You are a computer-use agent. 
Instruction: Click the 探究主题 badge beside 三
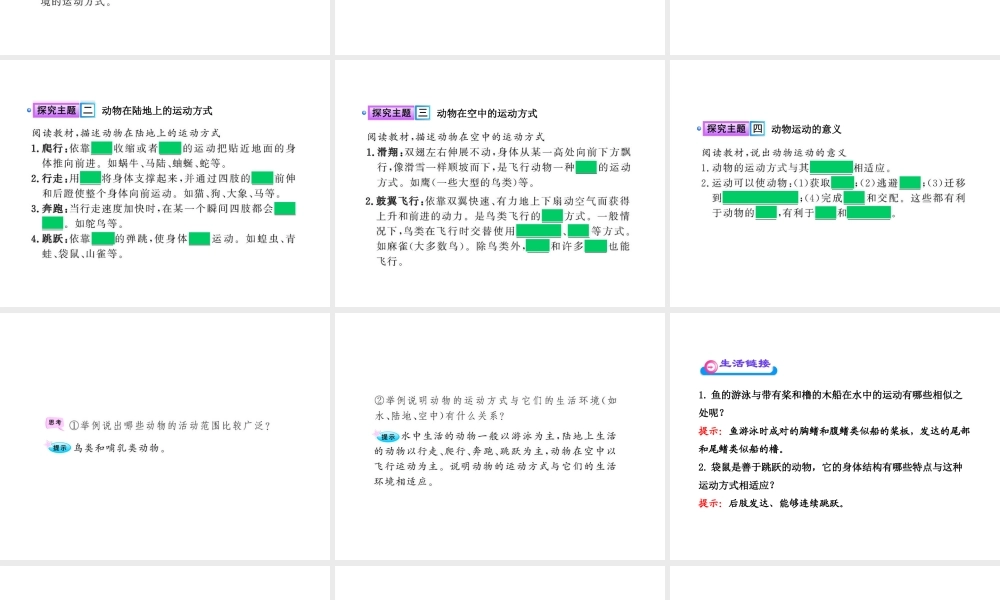click(391, 113)
